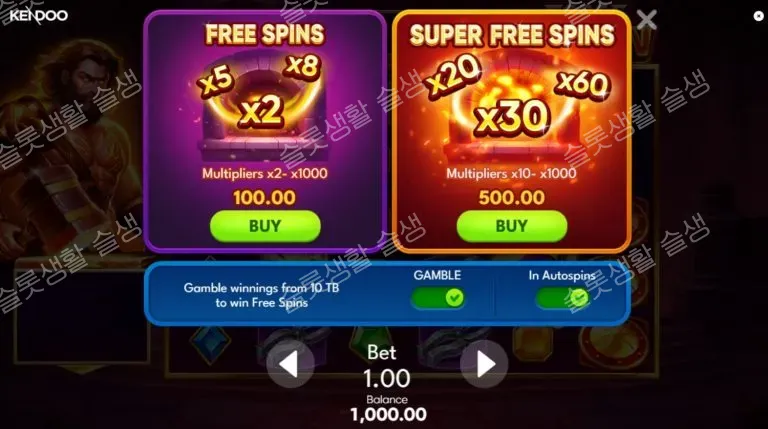The image size is (768, 429).
Task: Buy the Free Spins bonus for 100.00
Action: 265,226
